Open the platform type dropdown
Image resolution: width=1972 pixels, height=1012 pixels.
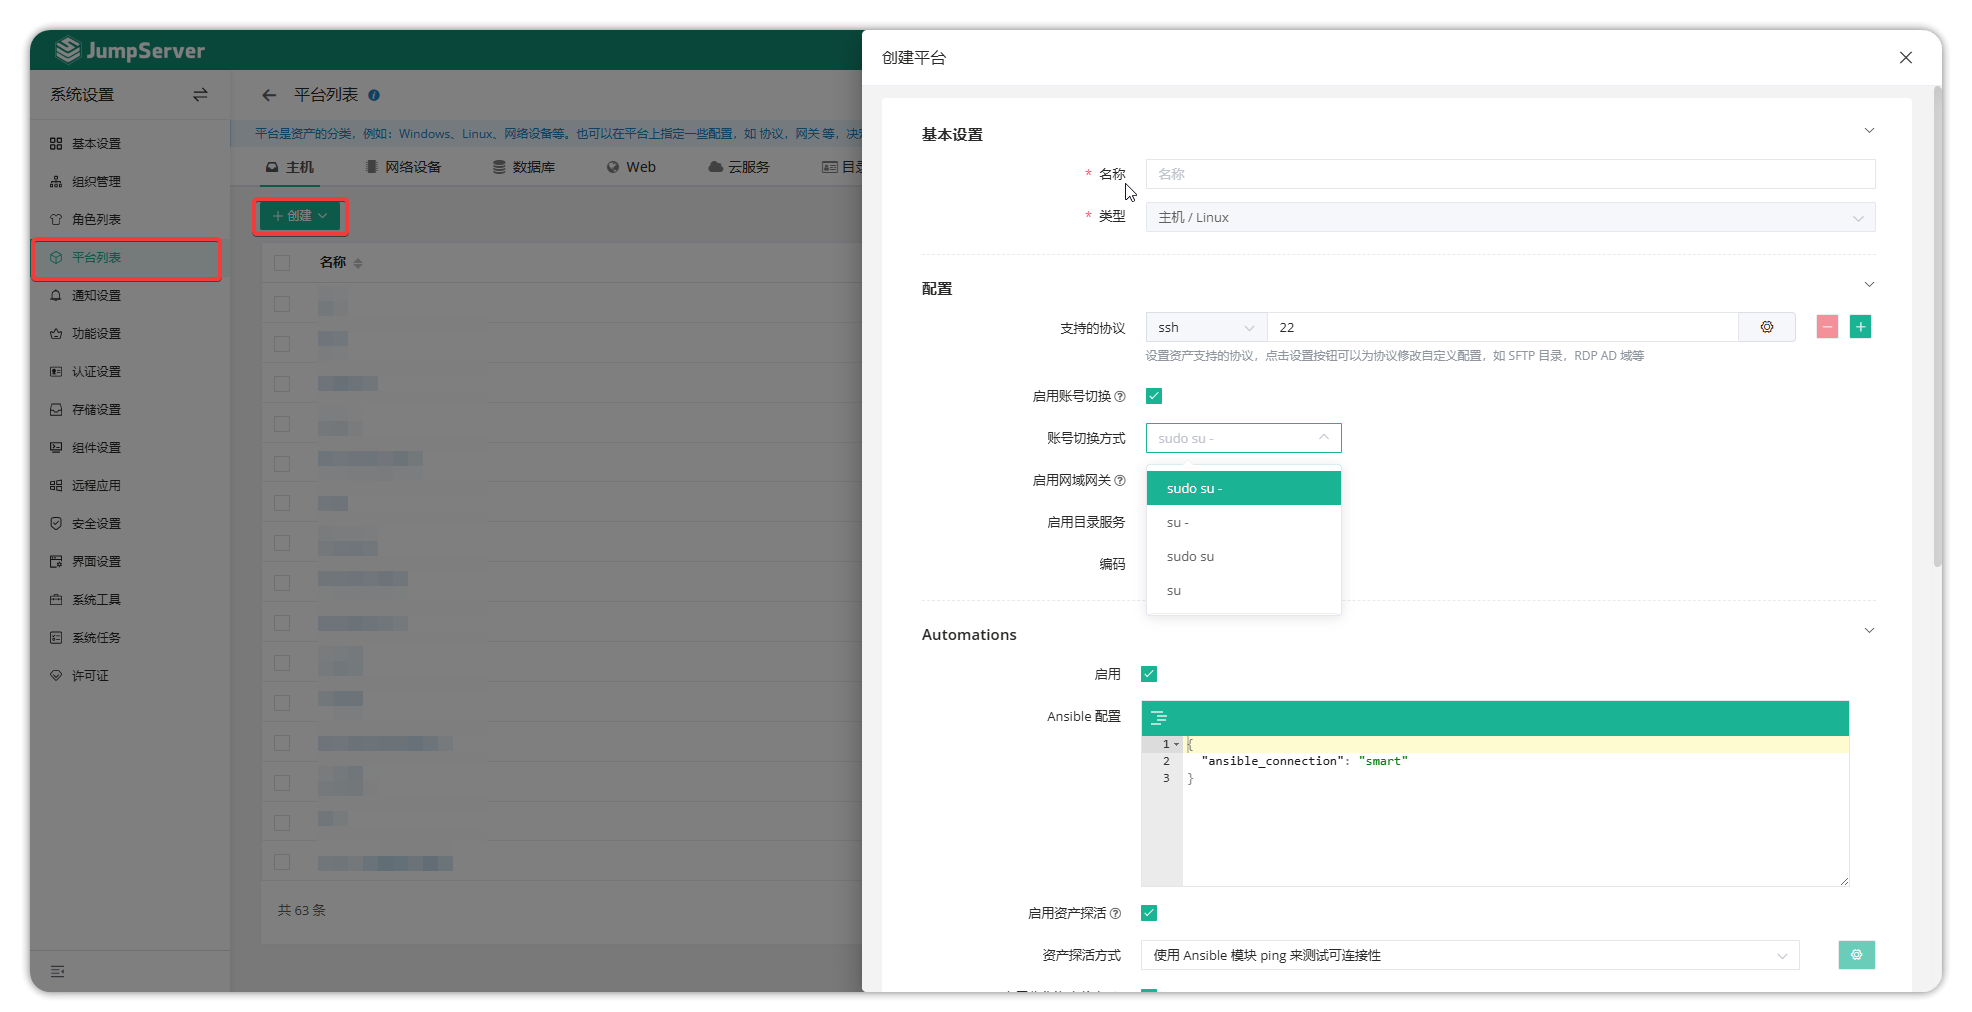(x=1509, y=217)
